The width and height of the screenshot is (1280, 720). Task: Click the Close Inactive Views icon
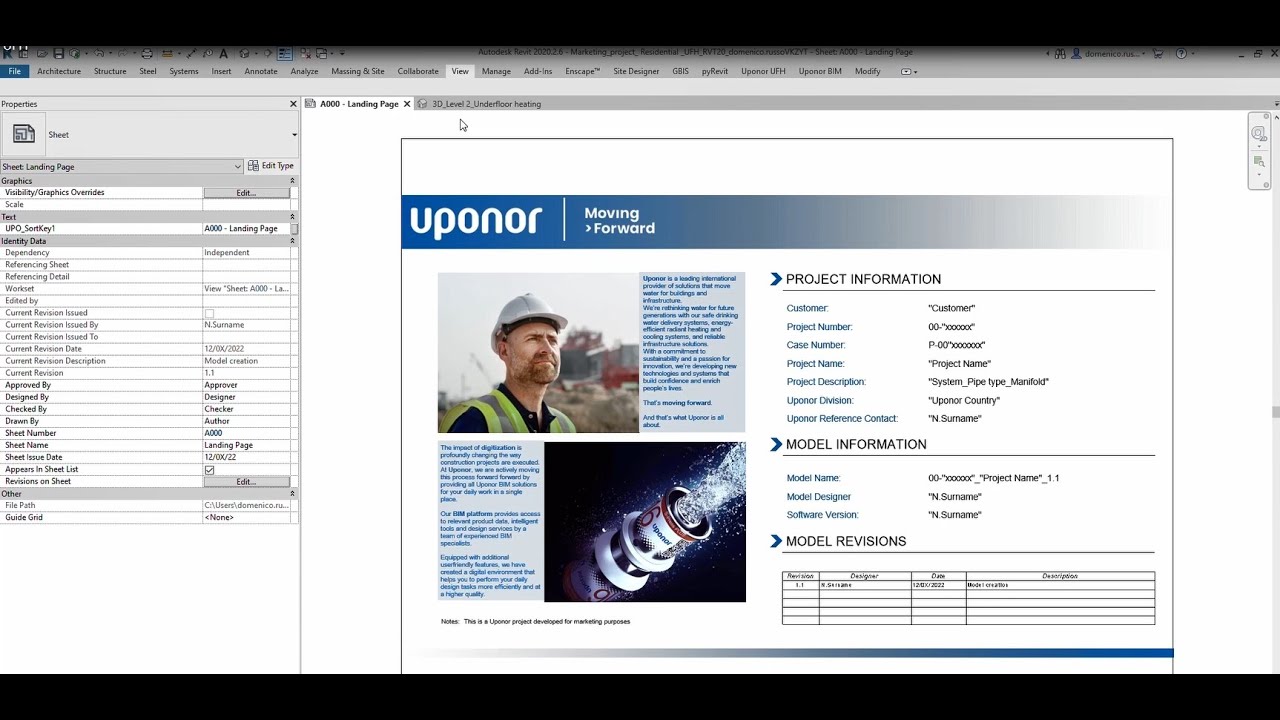pos(305,53)
